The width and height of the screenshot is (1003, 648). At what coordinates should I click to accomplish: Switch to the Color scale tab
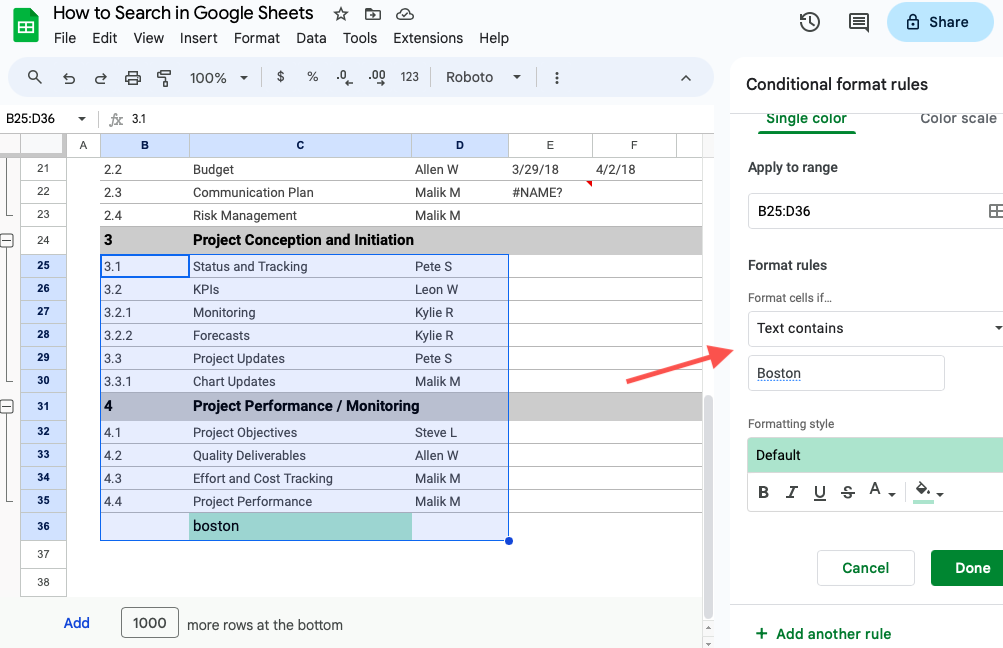(x=957, y=118)
